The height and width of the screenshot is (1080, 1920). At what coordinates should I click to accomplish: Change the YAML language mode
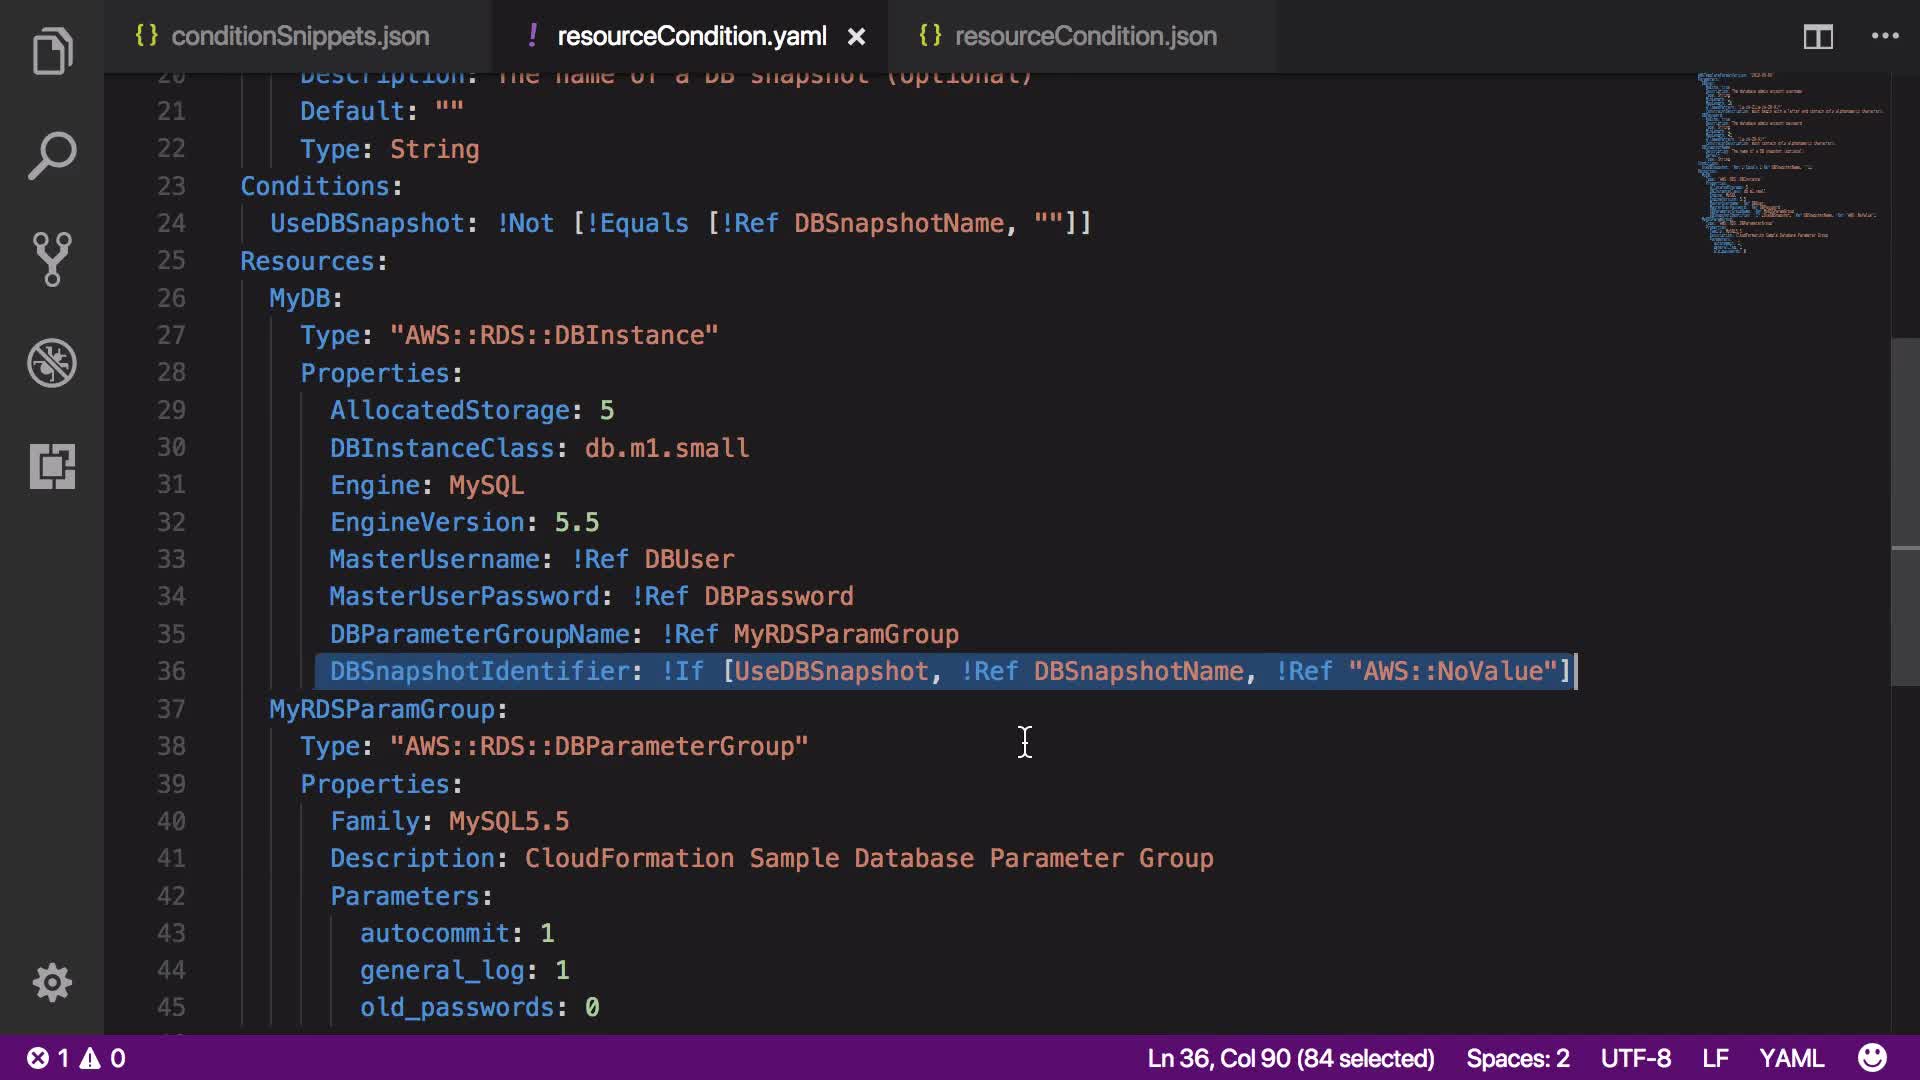pyautogui.click(x=1791, y=1058)
